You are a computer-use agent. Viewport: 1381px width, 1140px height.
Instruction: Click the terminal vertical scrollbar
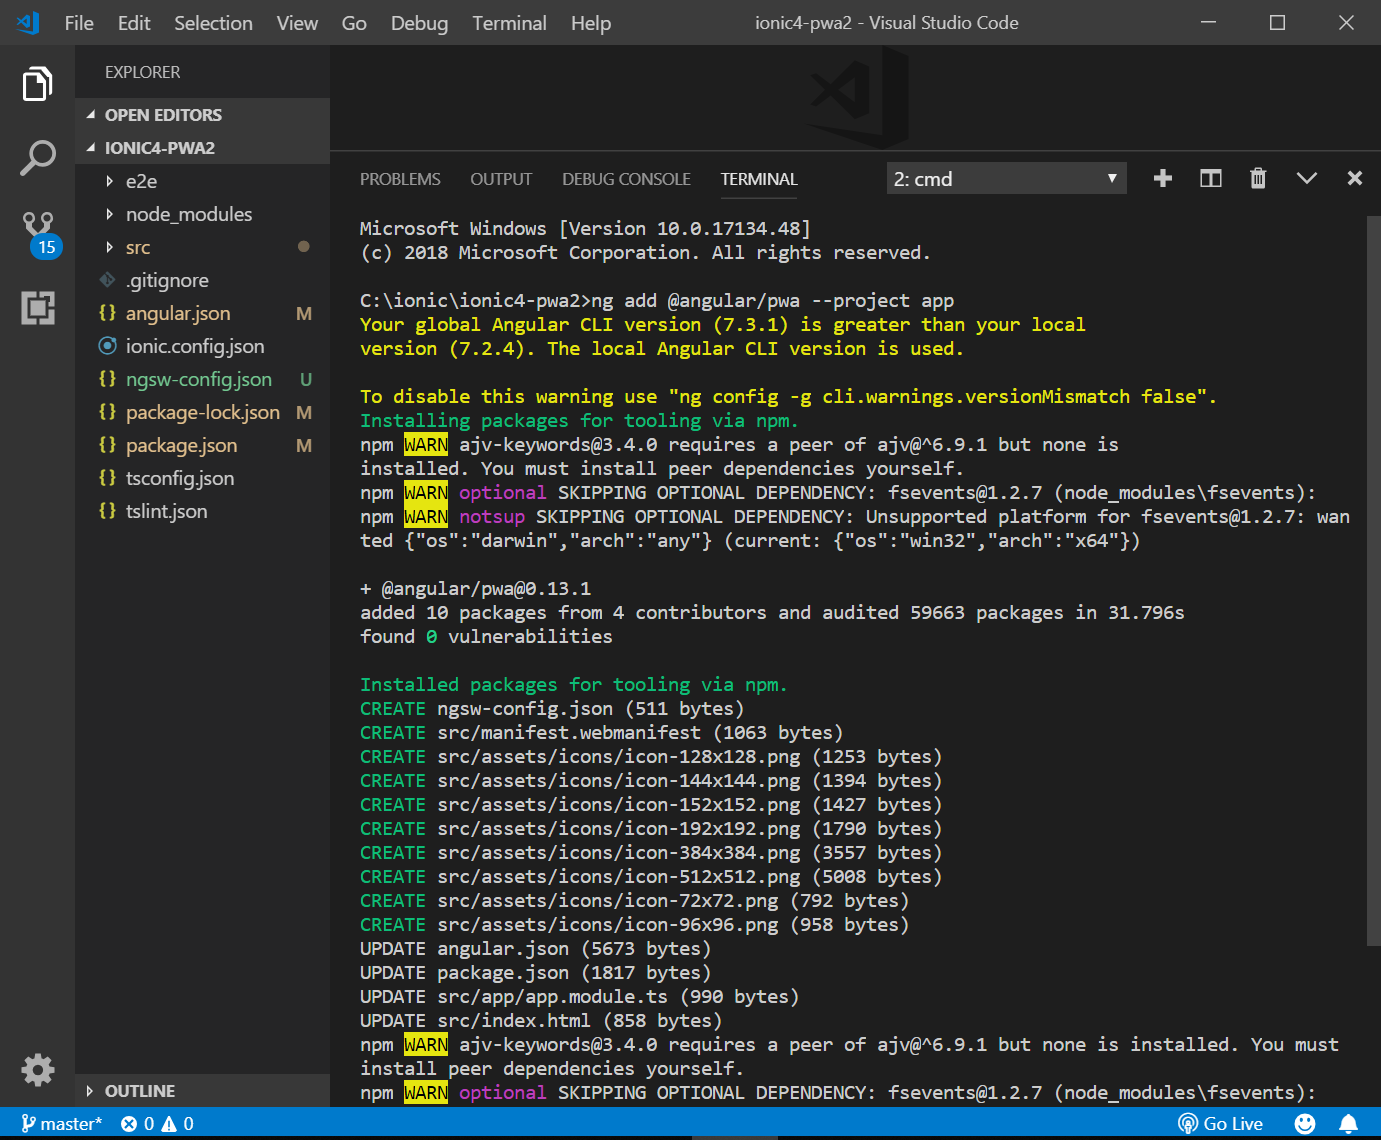(1373, 580)
